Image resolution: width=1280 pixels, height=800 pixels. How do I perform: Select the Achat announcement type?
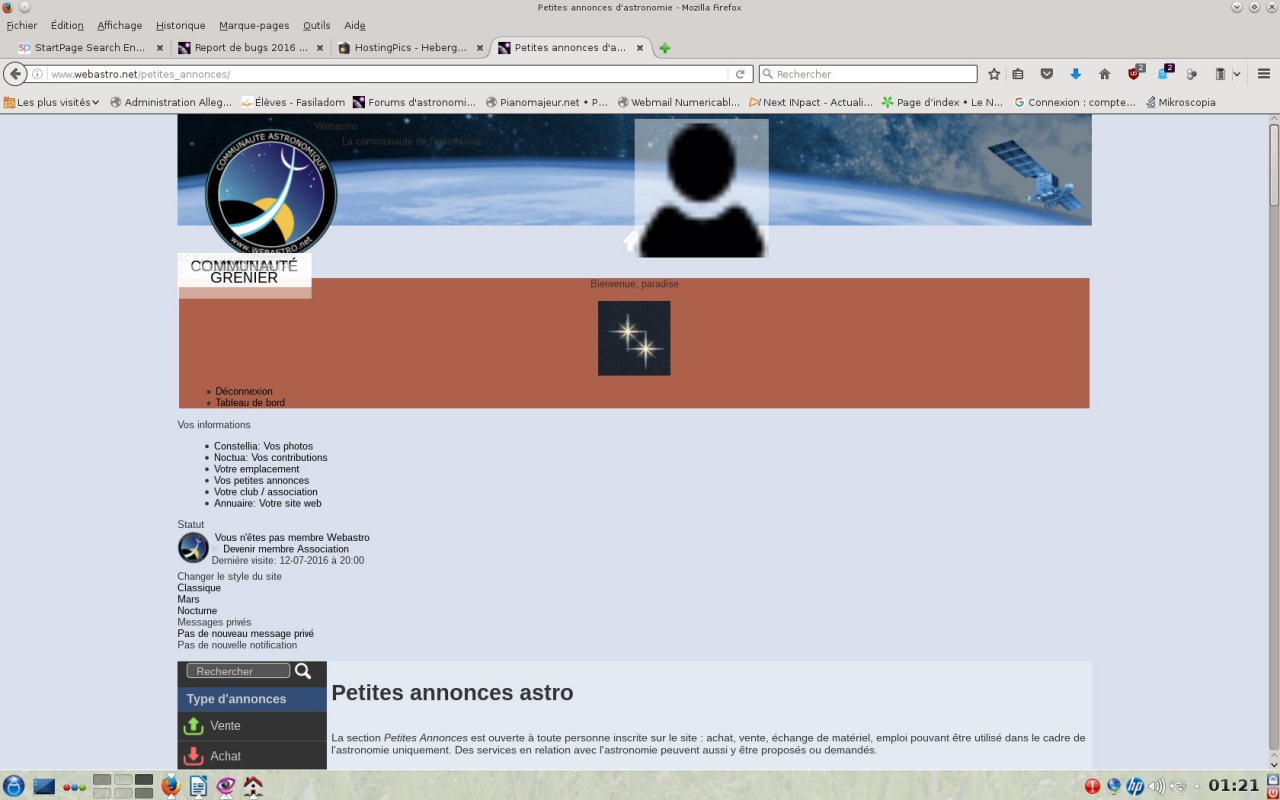point(252,756)
